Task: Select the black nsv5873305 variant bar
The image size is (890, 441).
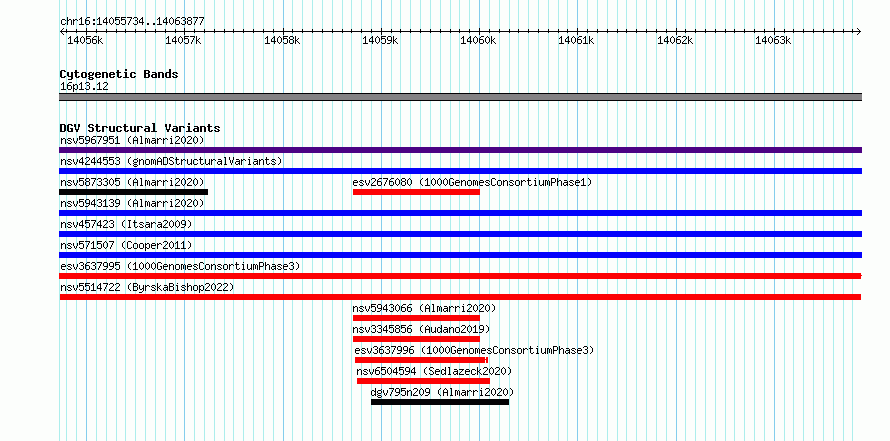Action: [133, 192]
